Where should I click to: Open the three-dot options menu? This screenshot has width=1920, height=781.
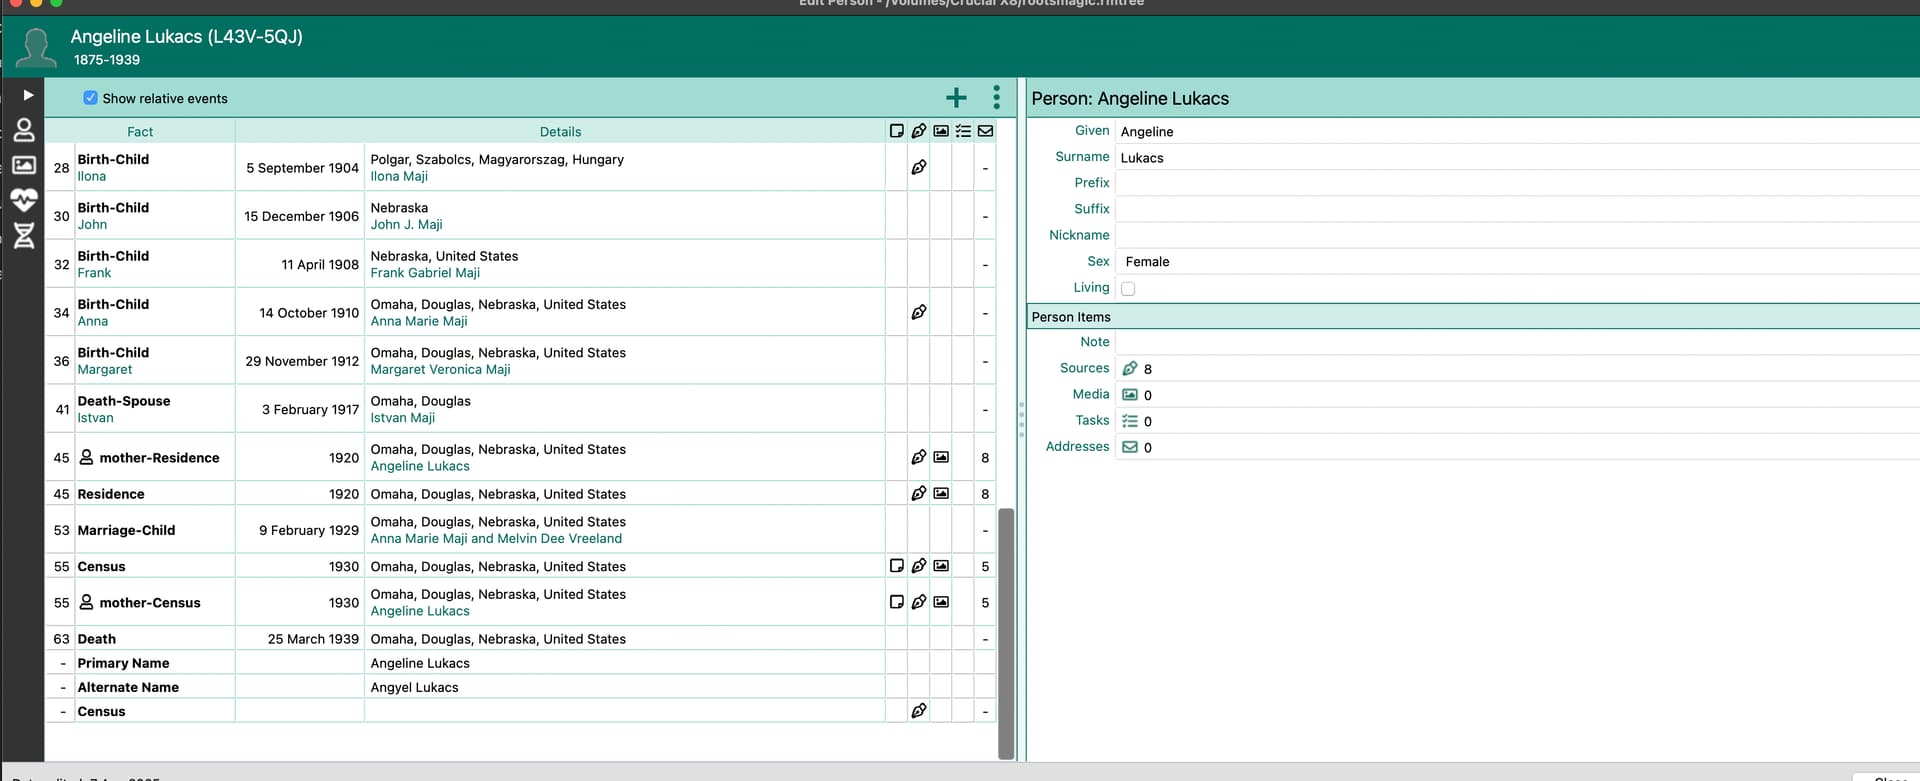click(x=996, y=97)
